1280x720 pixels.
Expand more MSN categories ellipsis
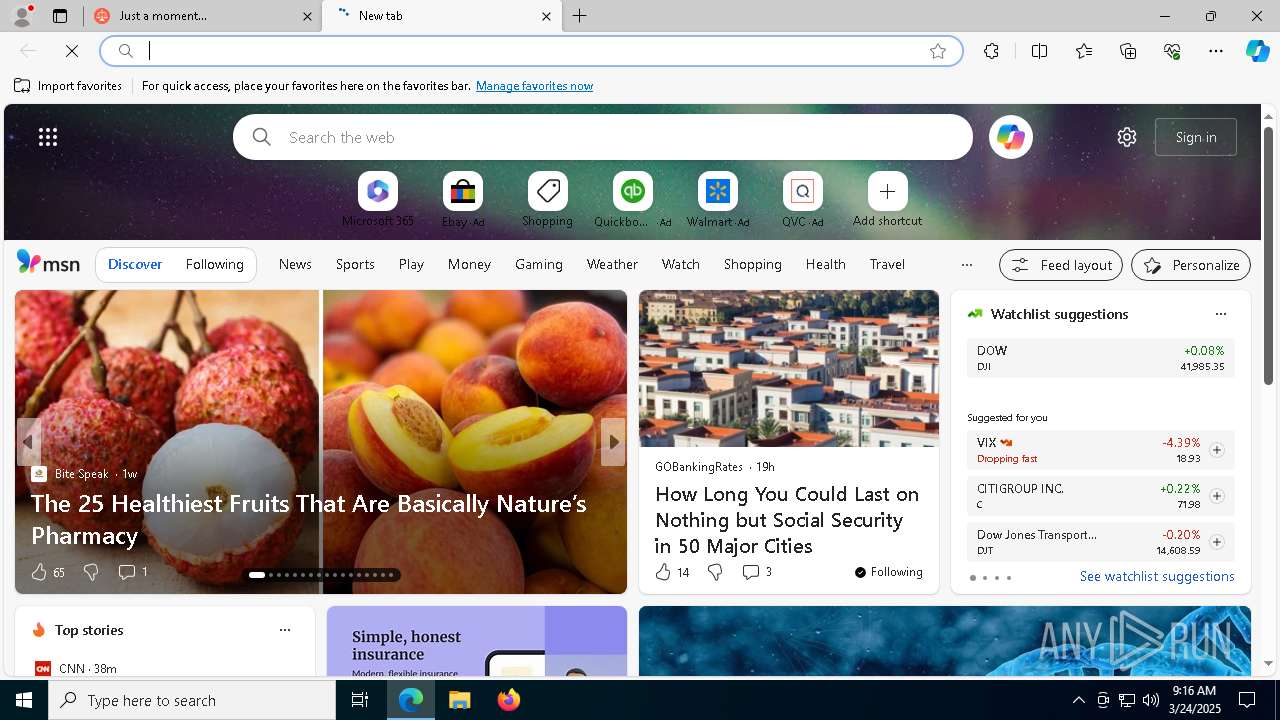point(966,265)
